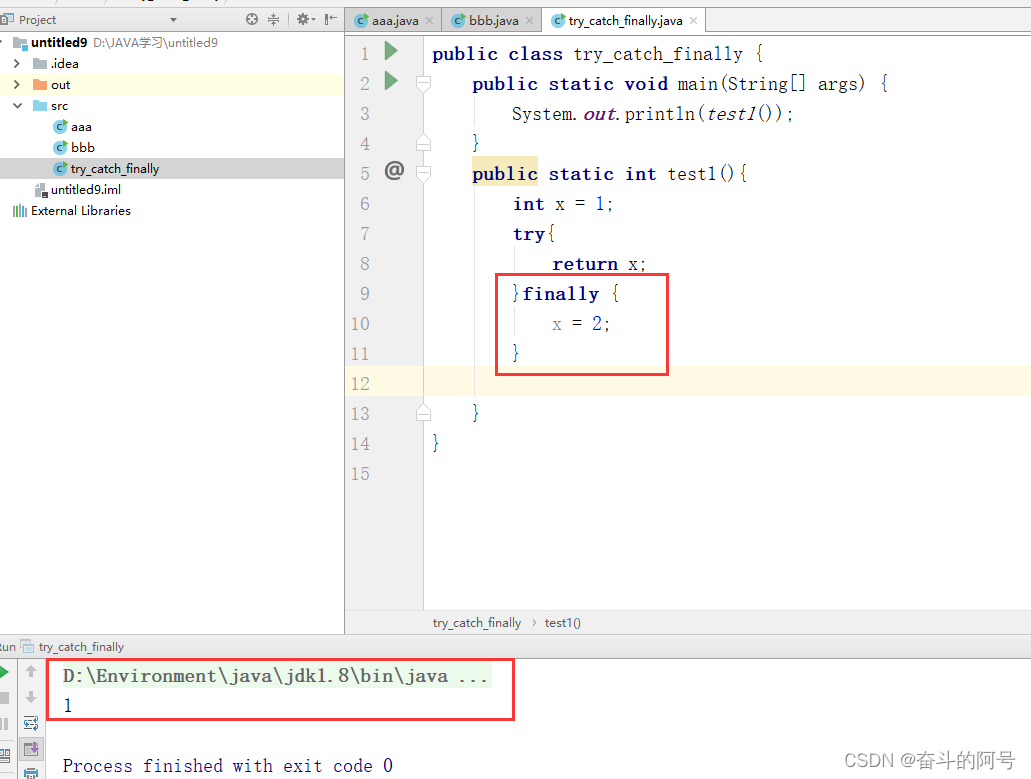Click the collapse all icon in Project panel

(x=273, y=19)
